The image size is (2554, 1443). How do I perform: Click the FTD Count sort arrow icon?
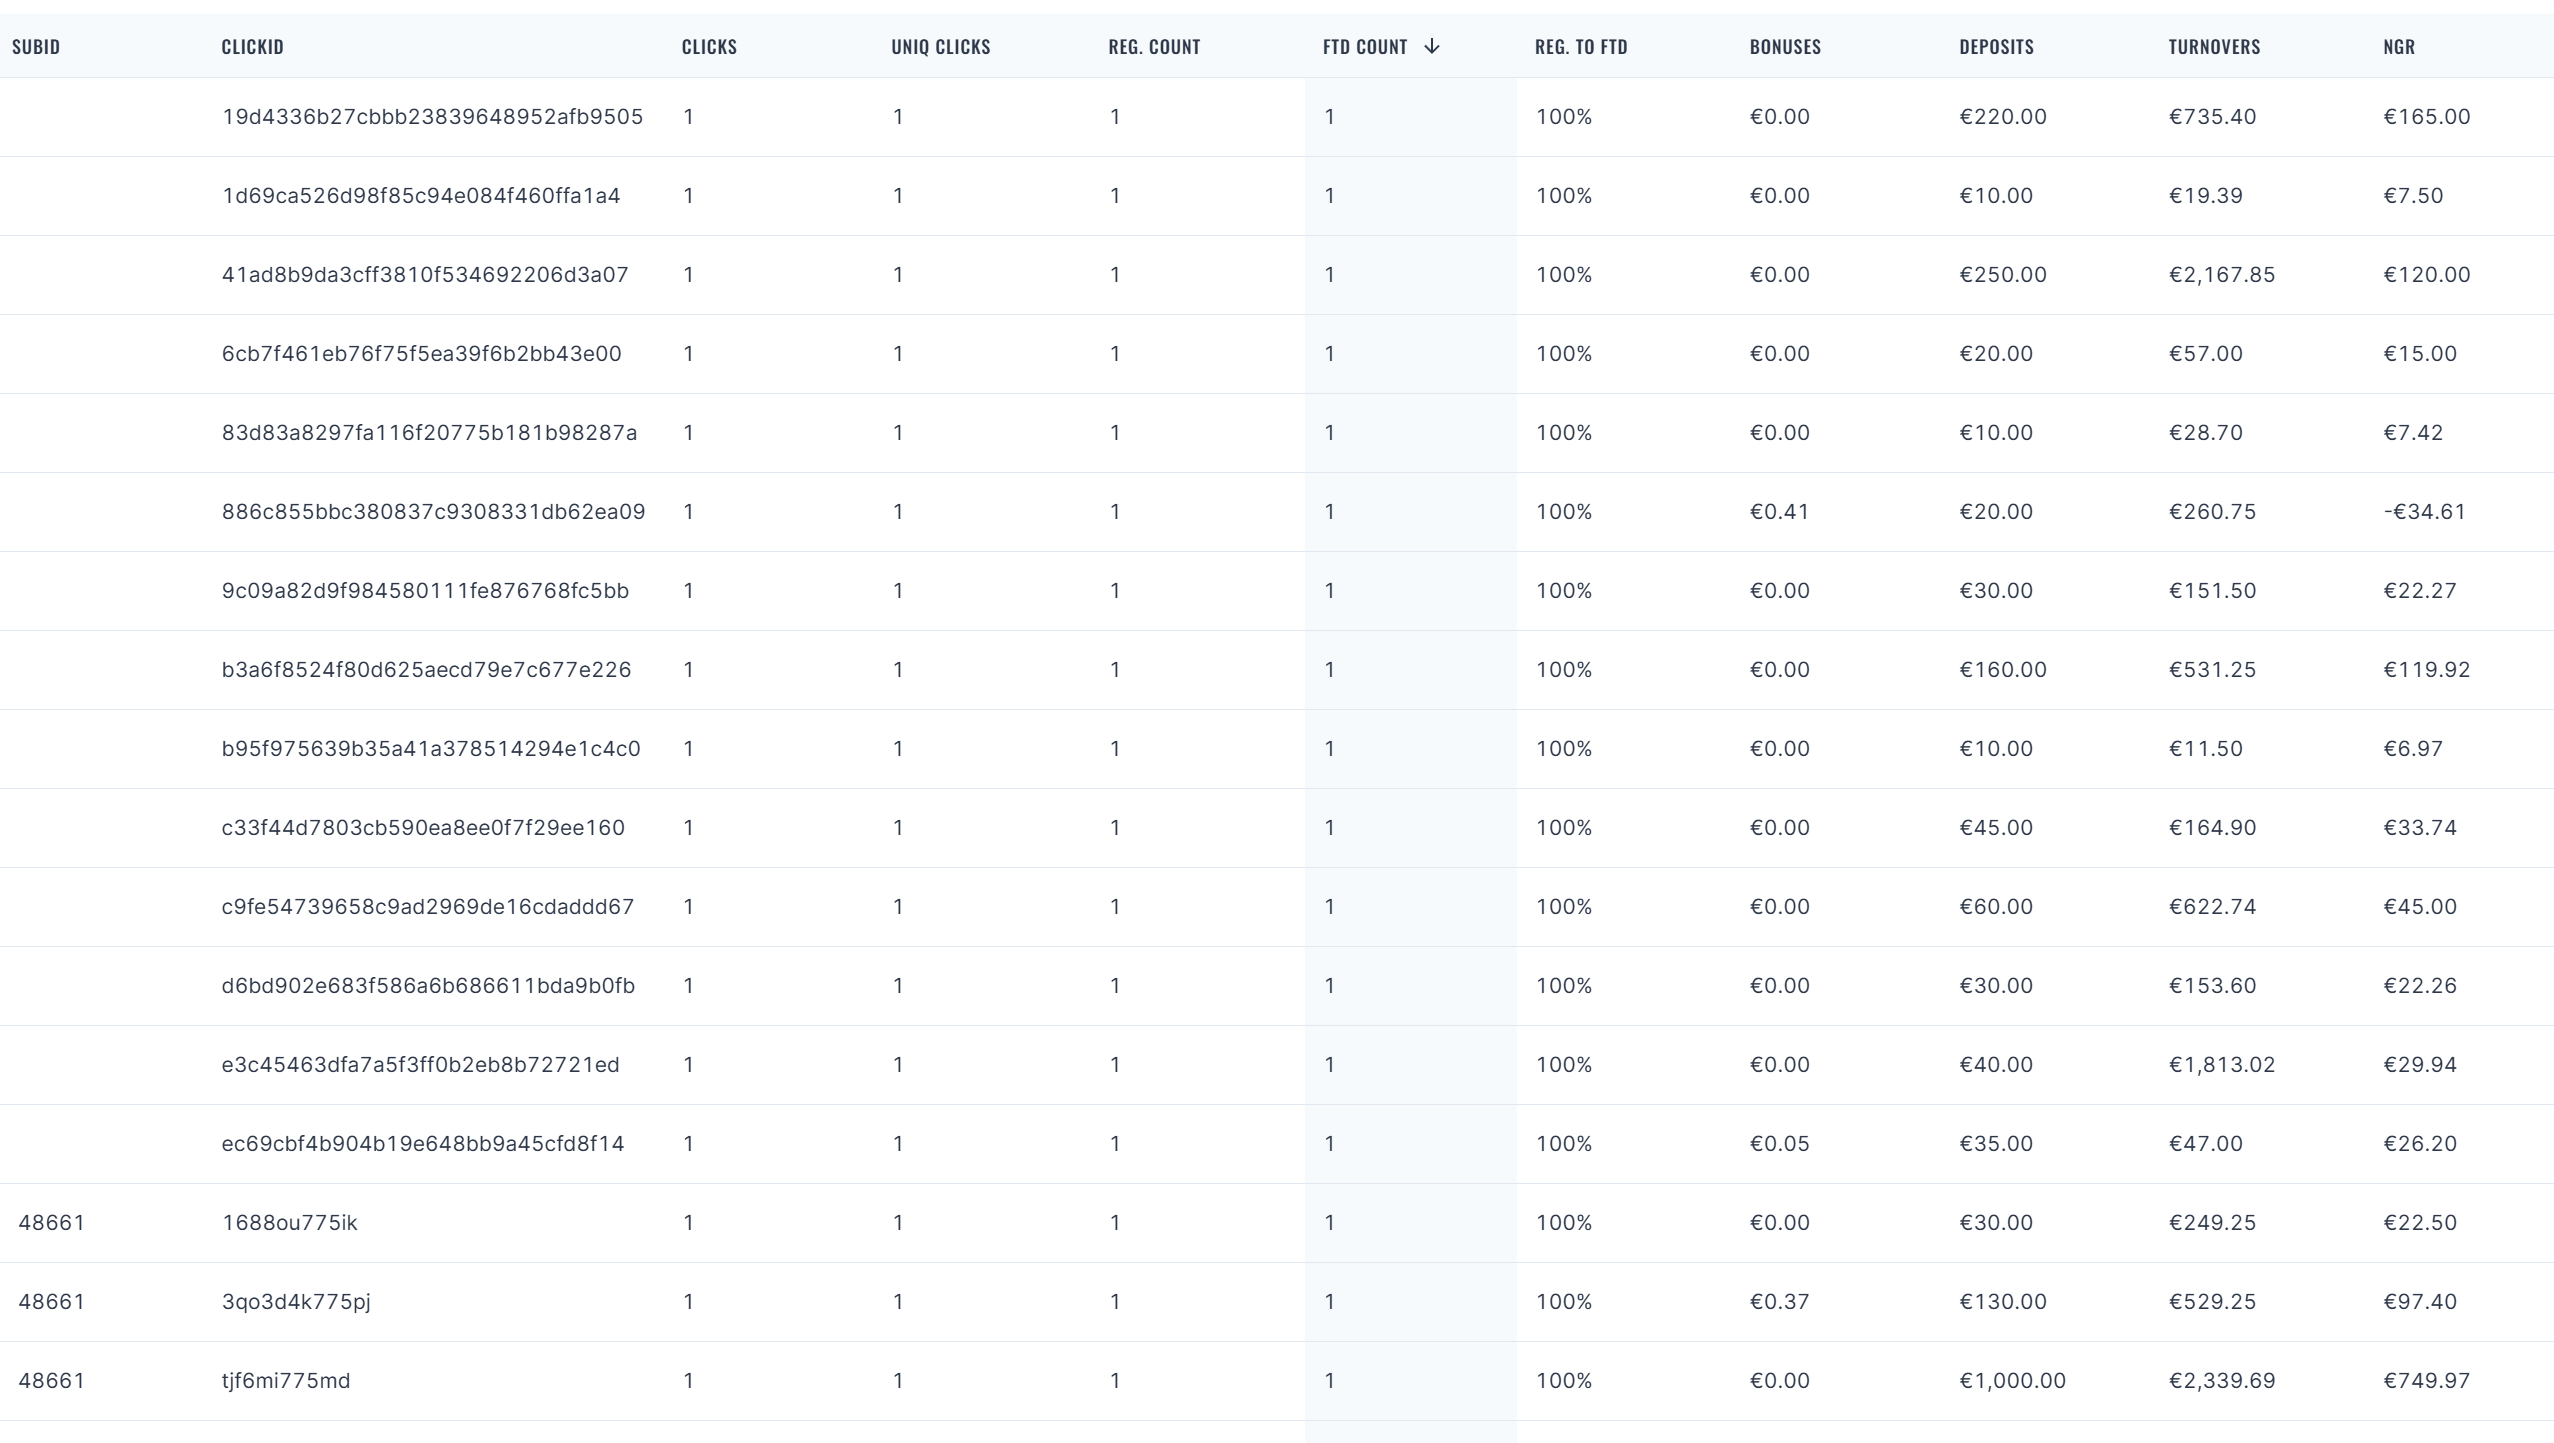tap(1431, 46)
